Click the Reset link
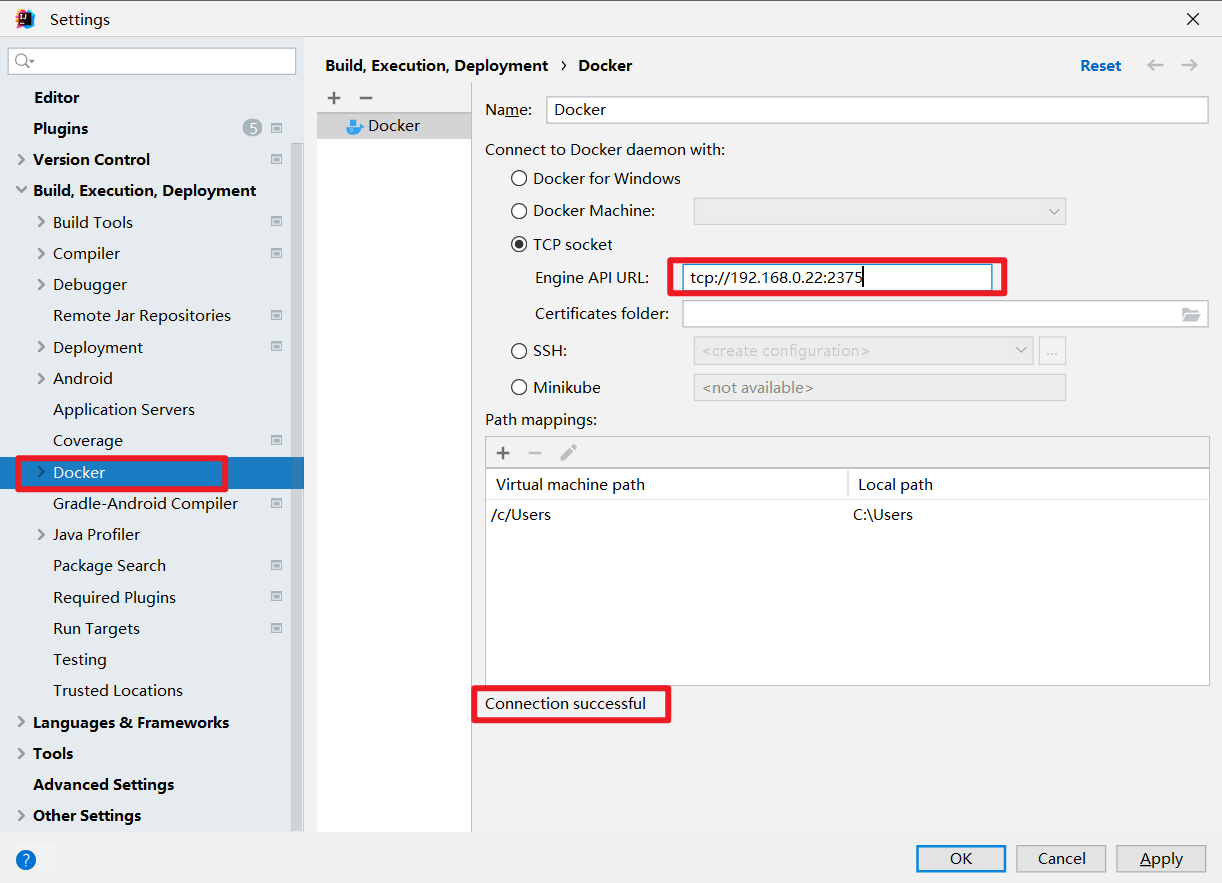The width and height of the screenshot is (1222, 883). coord(1100,66)
